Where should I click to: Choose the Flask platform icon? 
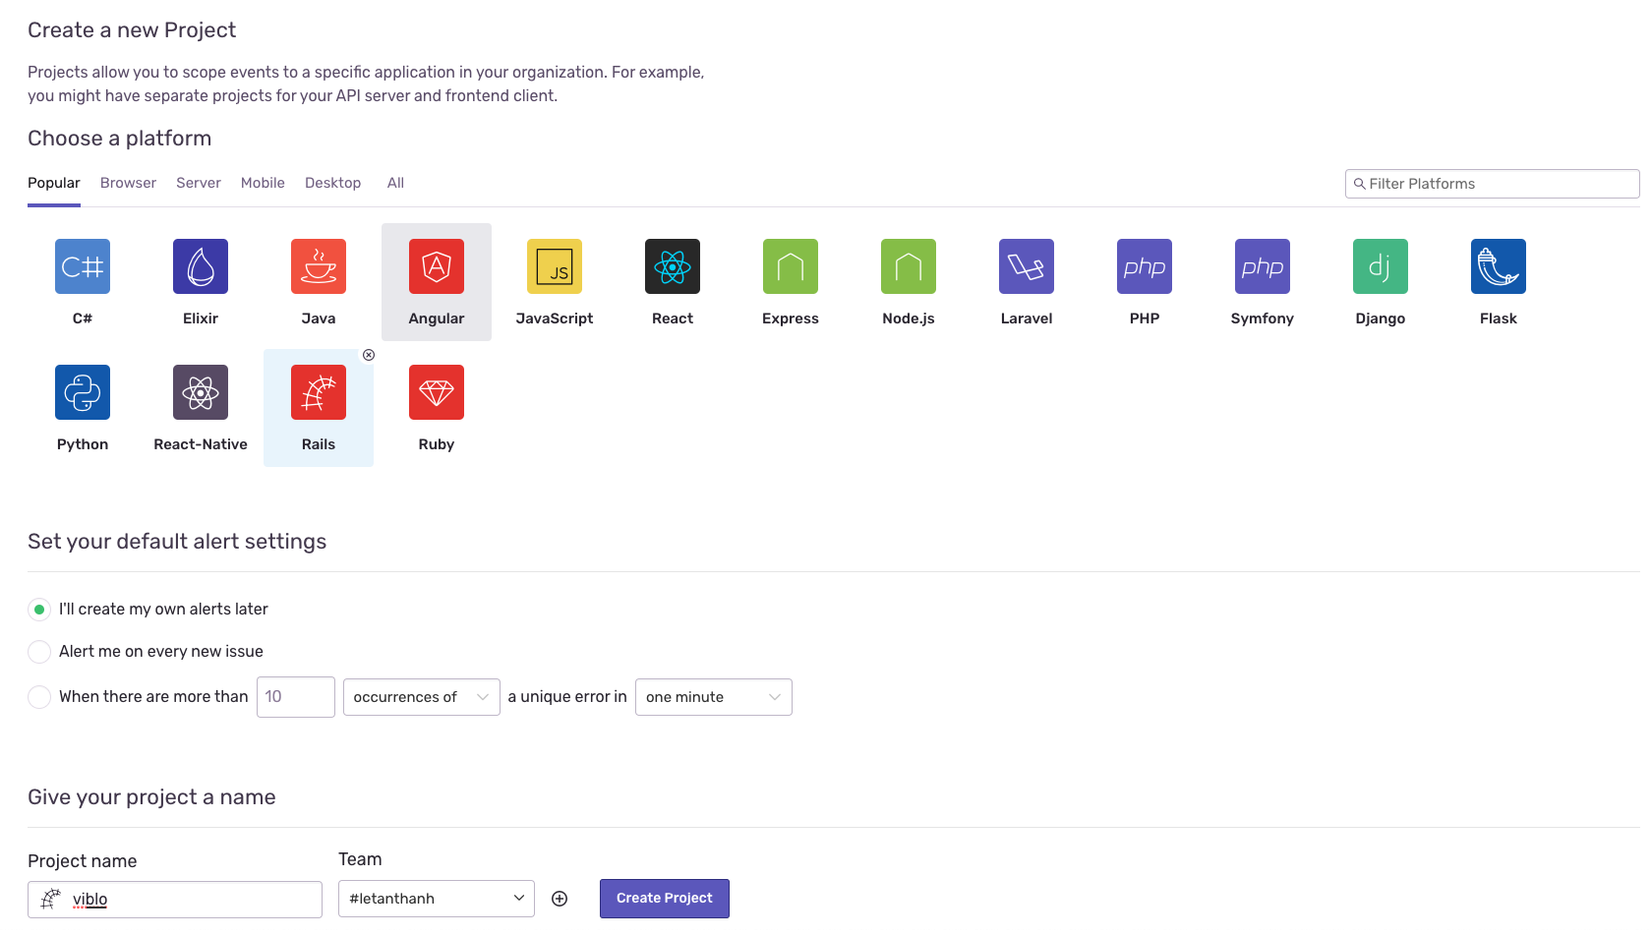1498,267
